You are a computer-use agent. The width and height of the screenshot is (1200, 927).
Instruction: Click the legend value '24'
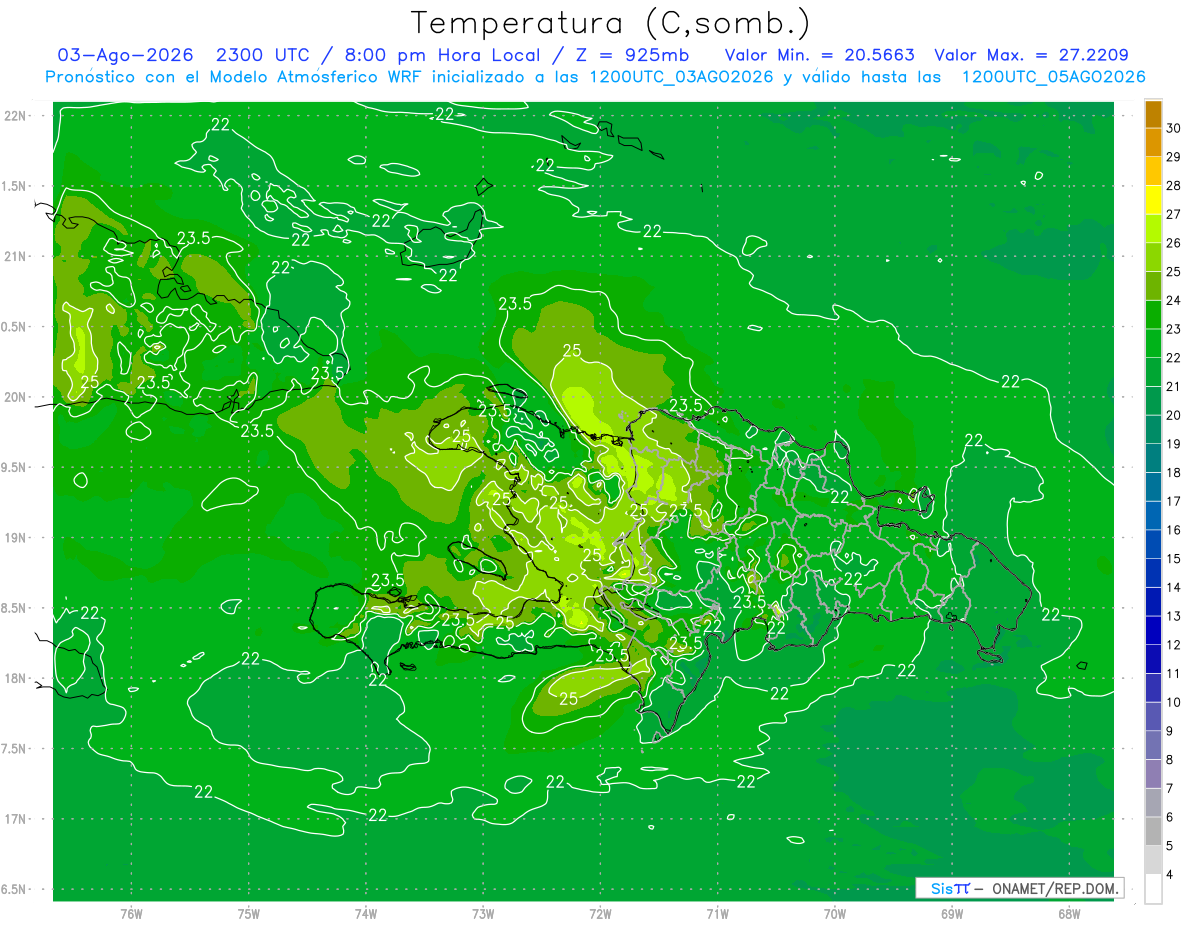[x=1174, y=300]
